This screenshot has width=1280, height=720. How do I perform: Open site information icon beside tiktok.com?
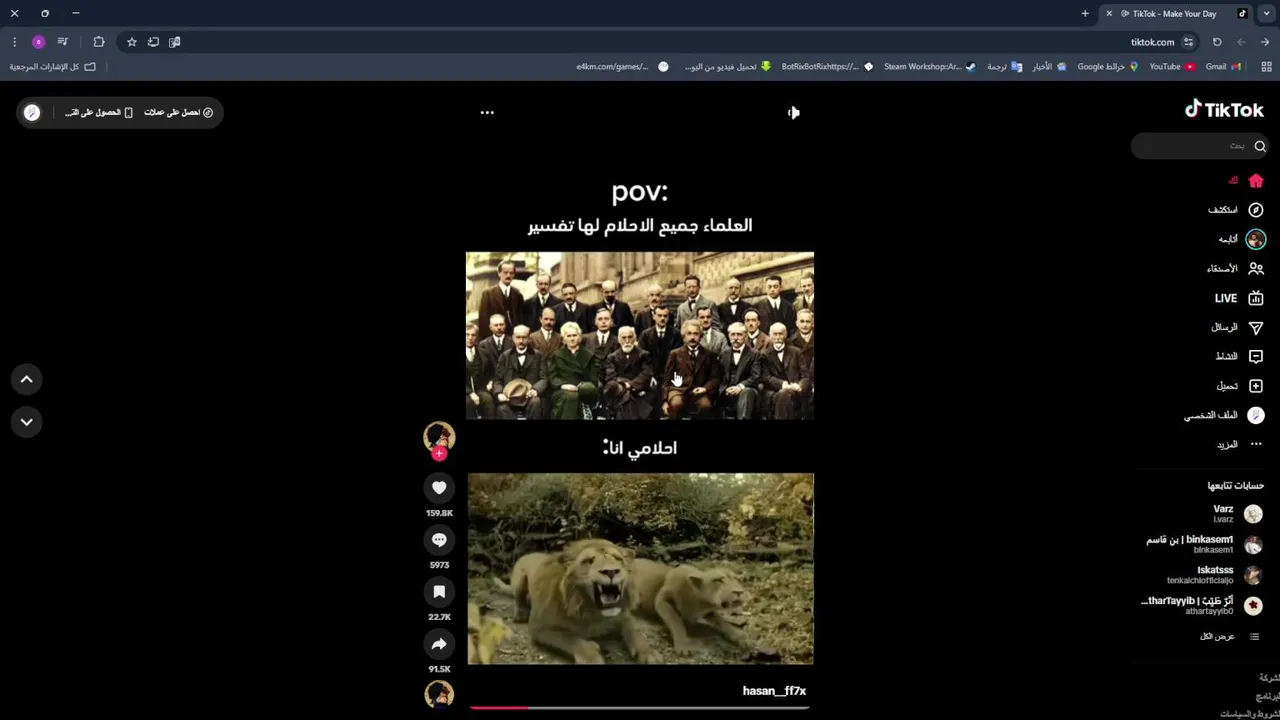1188,42
